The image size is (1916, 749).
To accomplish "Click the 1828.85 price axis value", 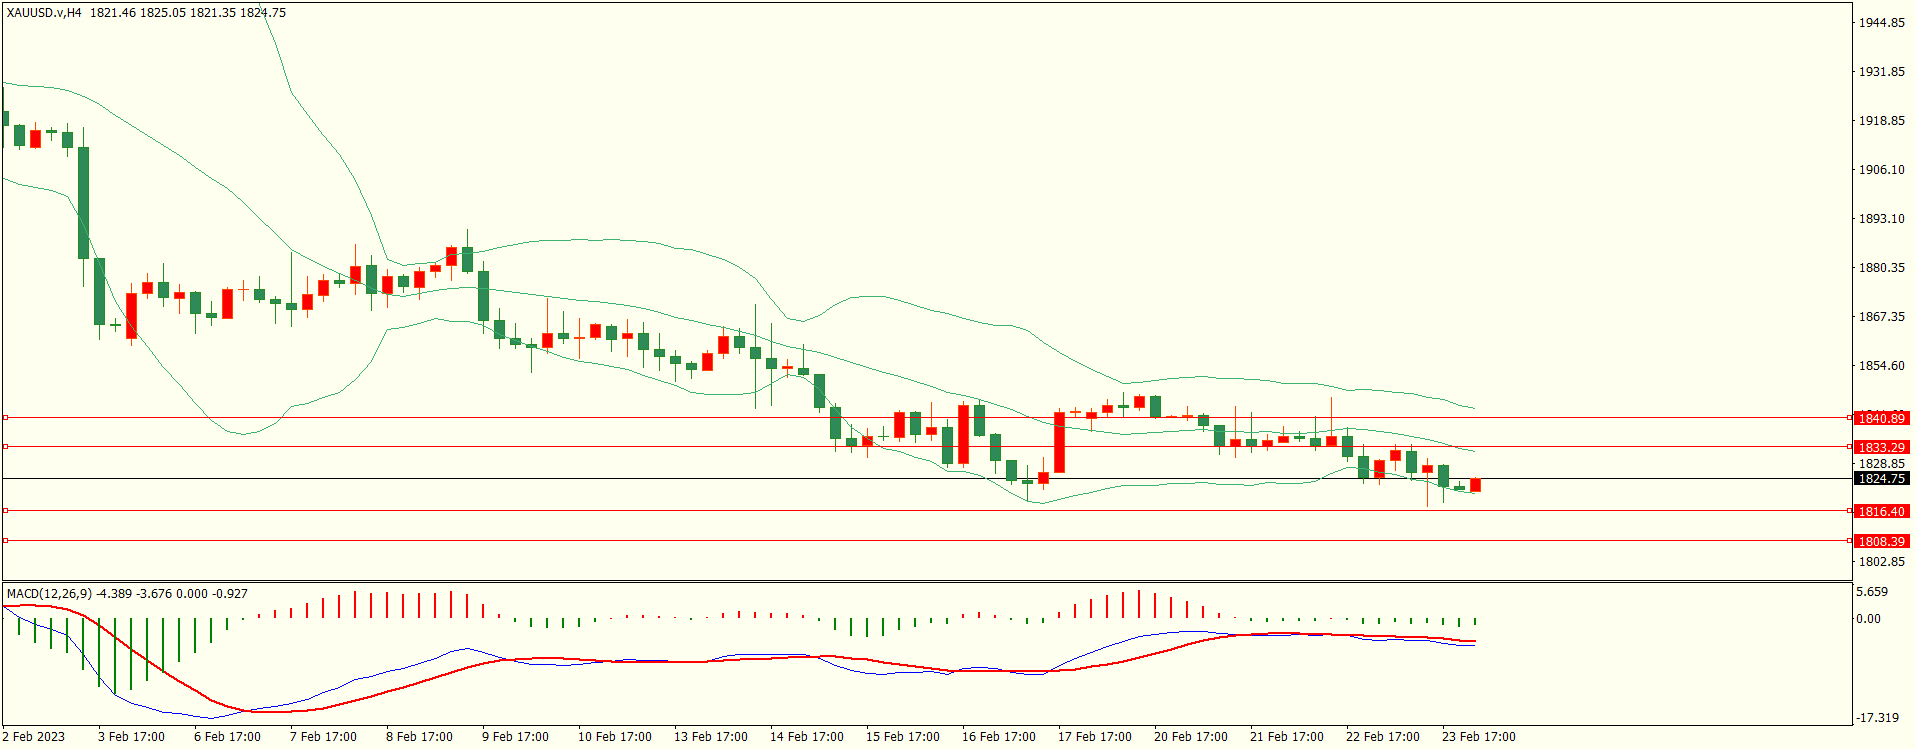I will click(1881, 464).
